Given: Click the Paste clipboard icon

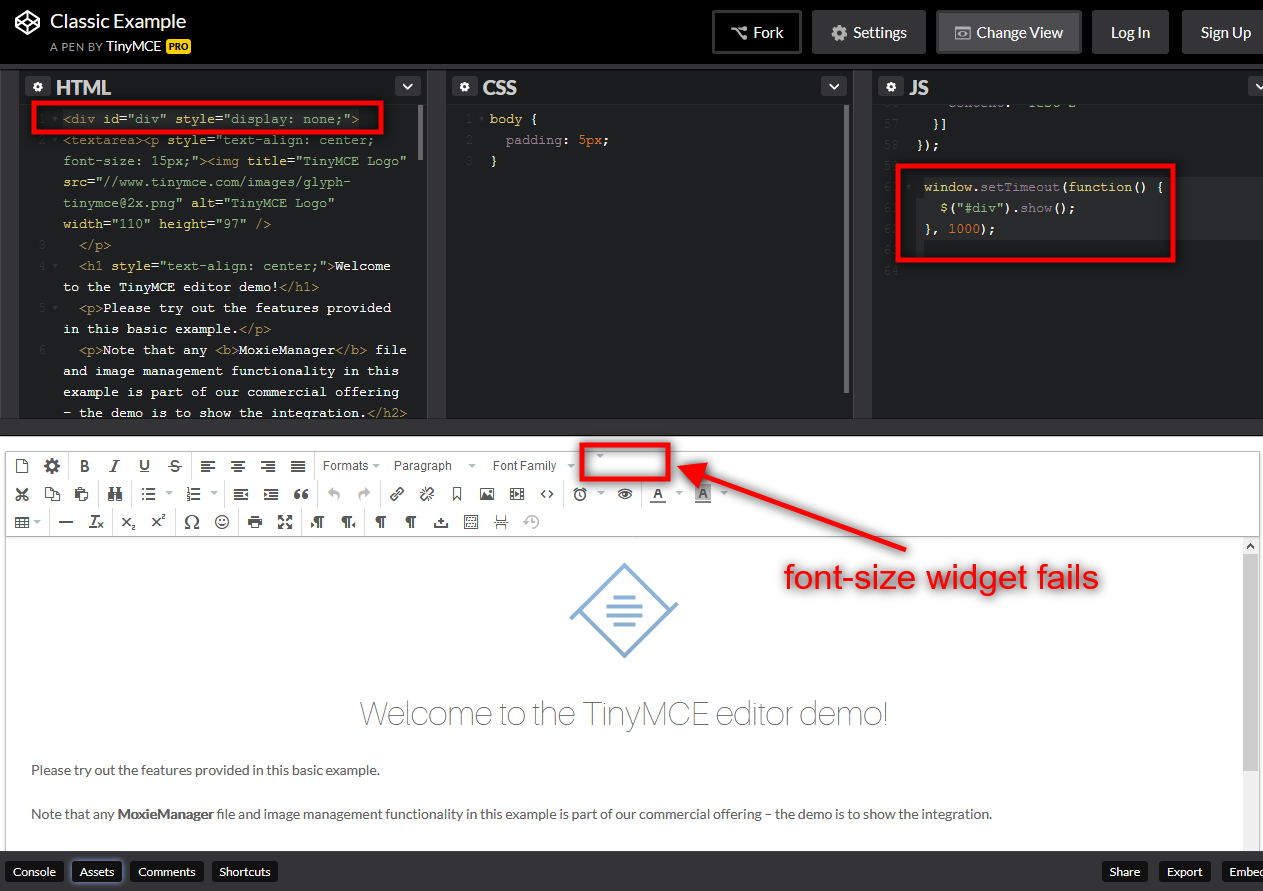Looking at the screenshot, I should 82,494.
